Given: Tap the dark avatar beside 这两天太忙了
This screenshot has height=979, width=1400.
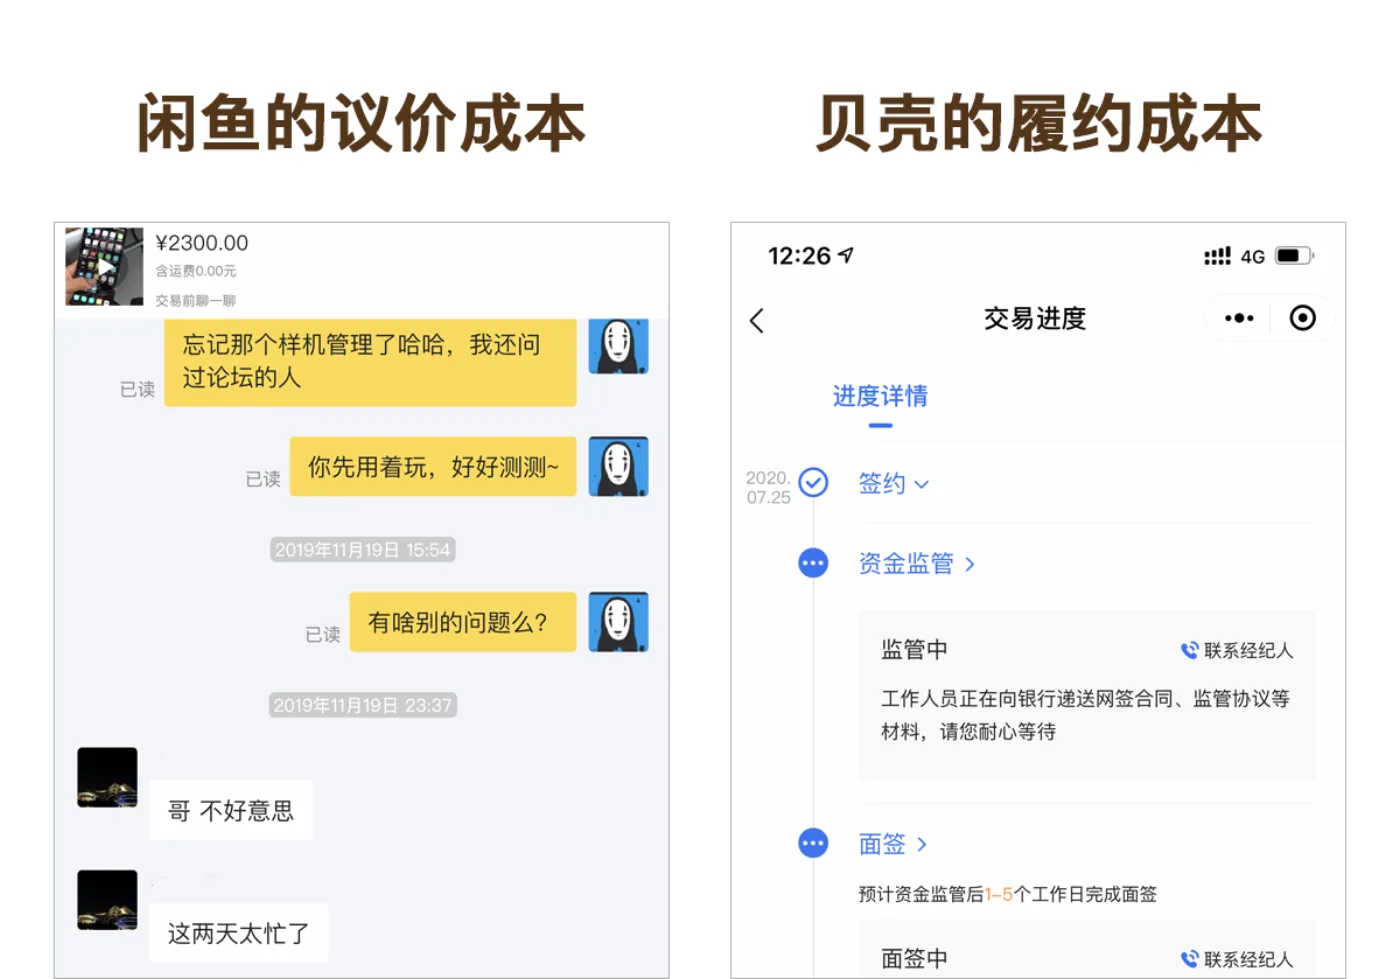Looking at the screenshot, I should pyautogui.click(x=107, y=900).
